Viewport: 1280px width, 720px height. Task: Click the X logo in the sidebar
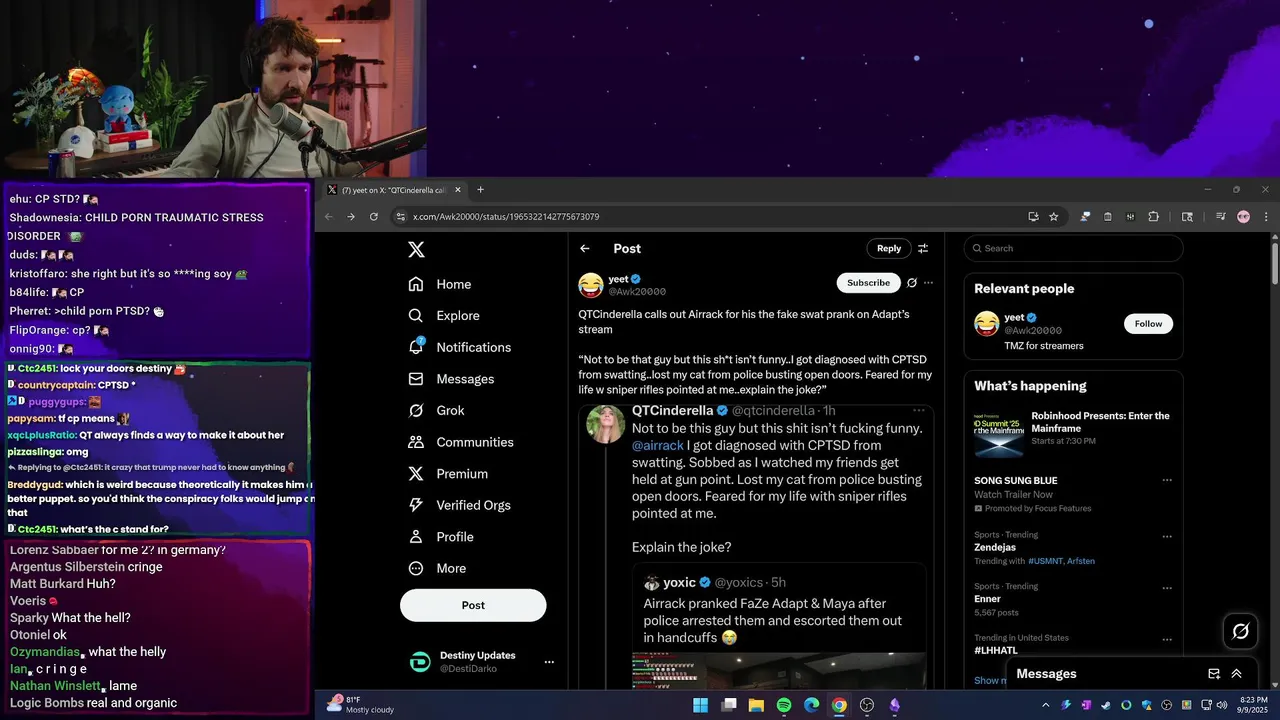tap(416, 250)
